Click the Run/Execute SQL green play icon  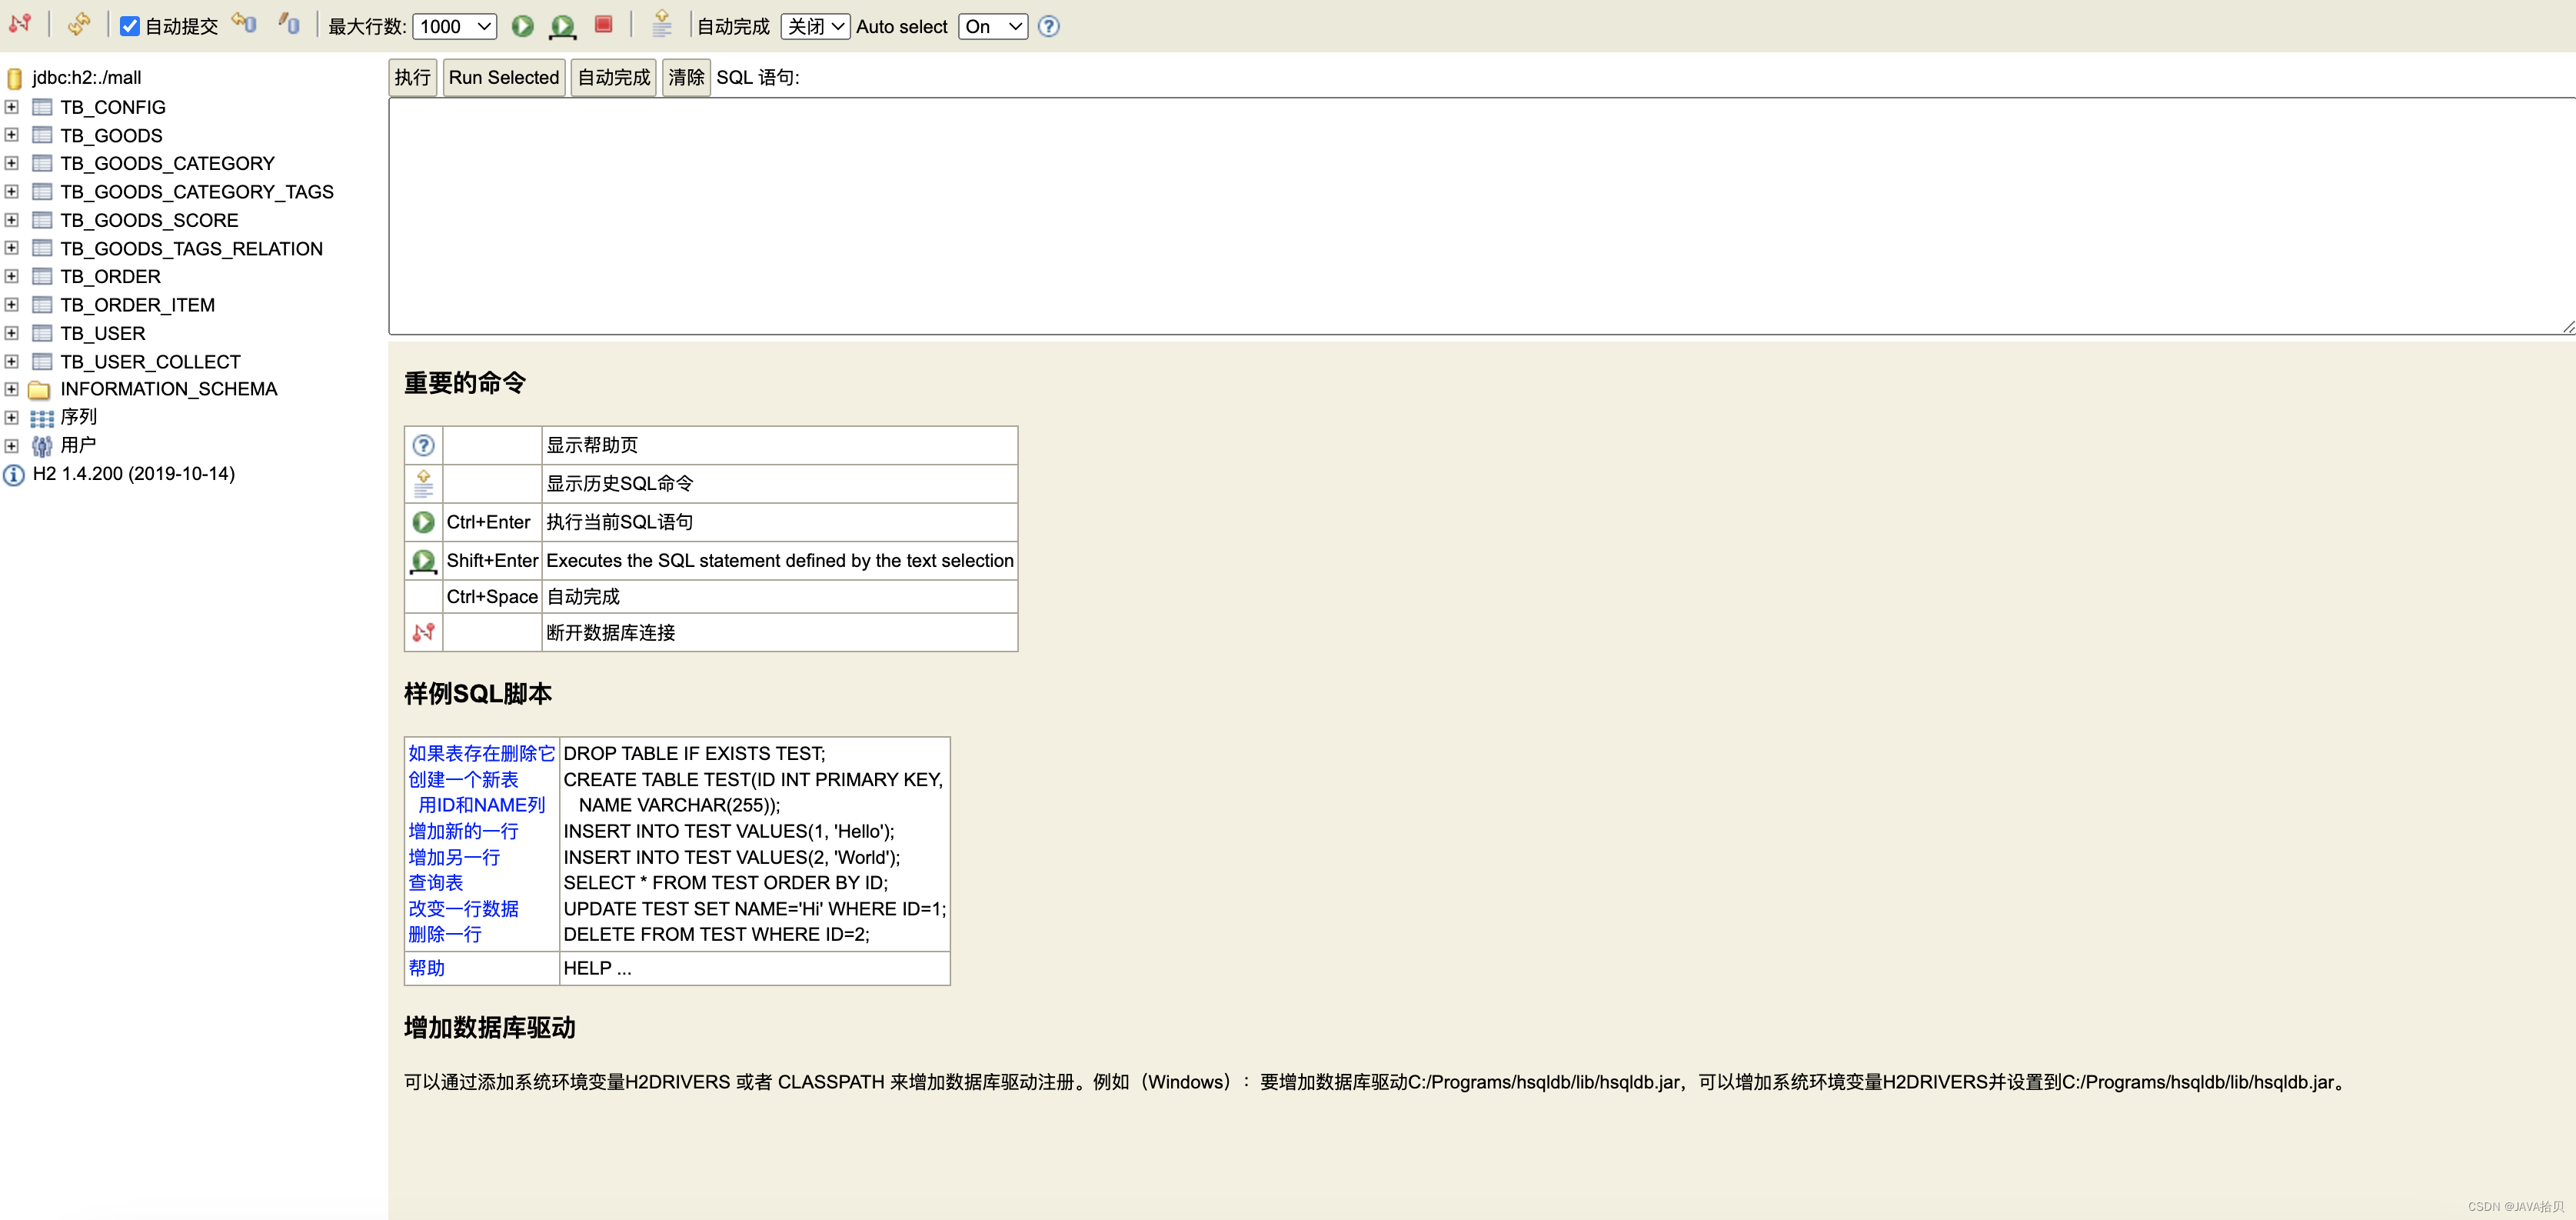pos(521,26)
